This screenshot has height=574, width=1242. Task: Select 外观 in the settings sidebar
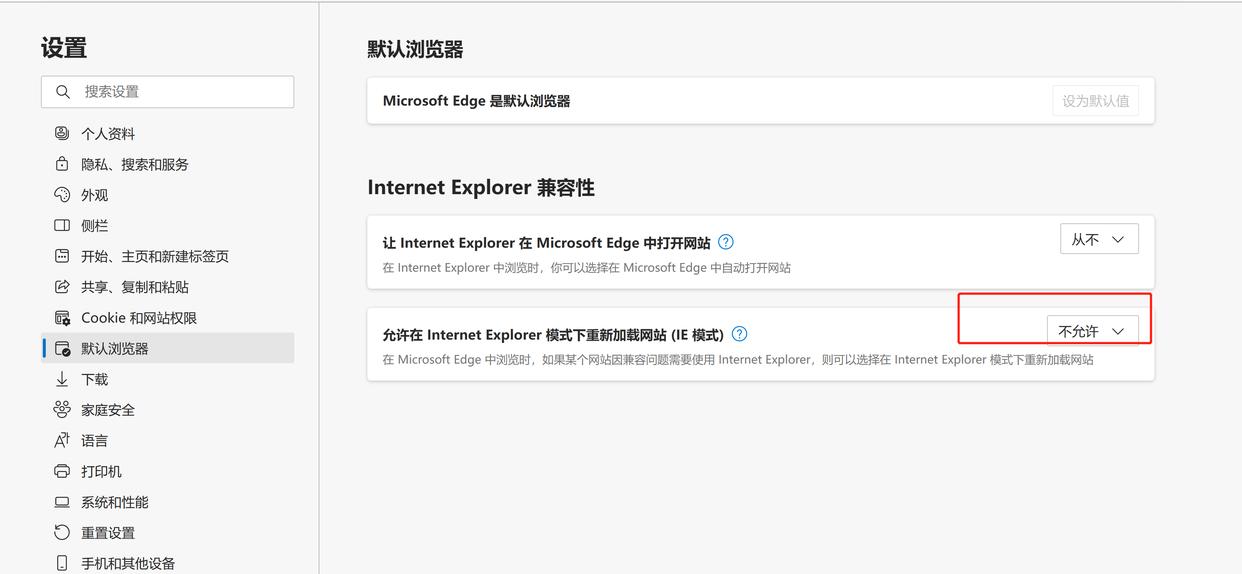tap(168, 195)
